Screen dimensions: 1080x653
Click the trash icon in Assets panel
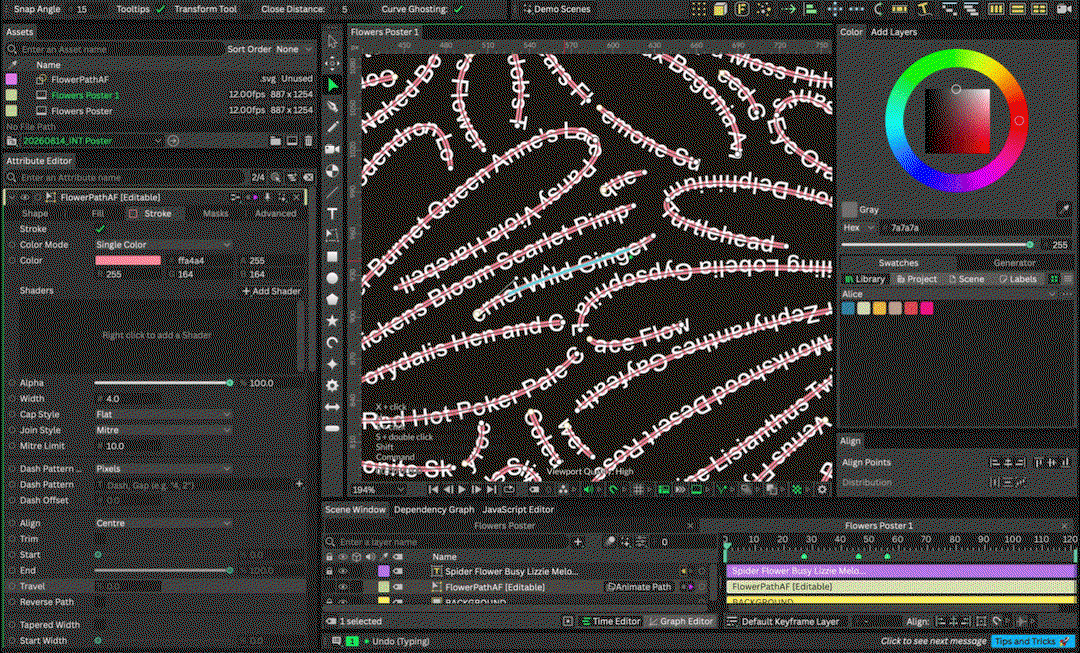[309, 141]
